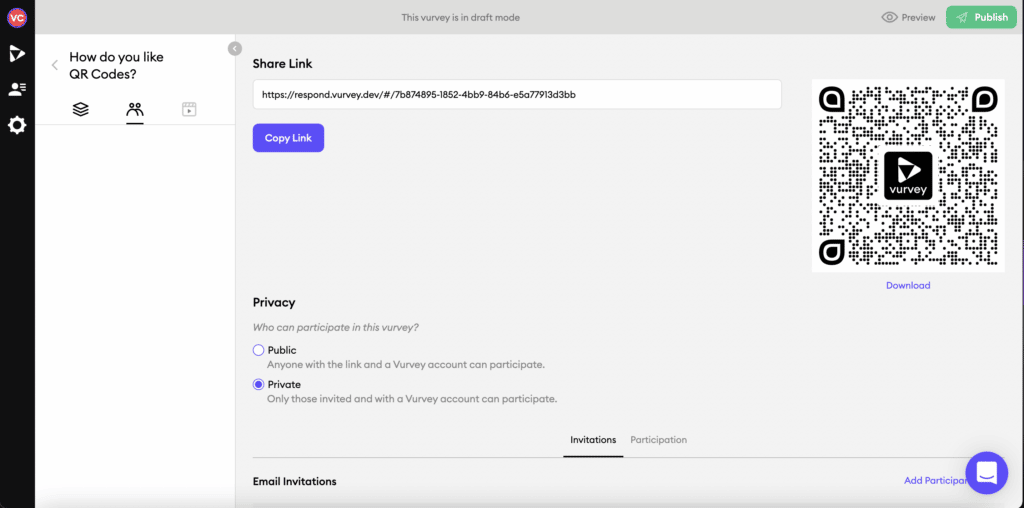This screenshot has width=1024, height=508.
Task: Click the share link URL field
Action: [517, 95]
